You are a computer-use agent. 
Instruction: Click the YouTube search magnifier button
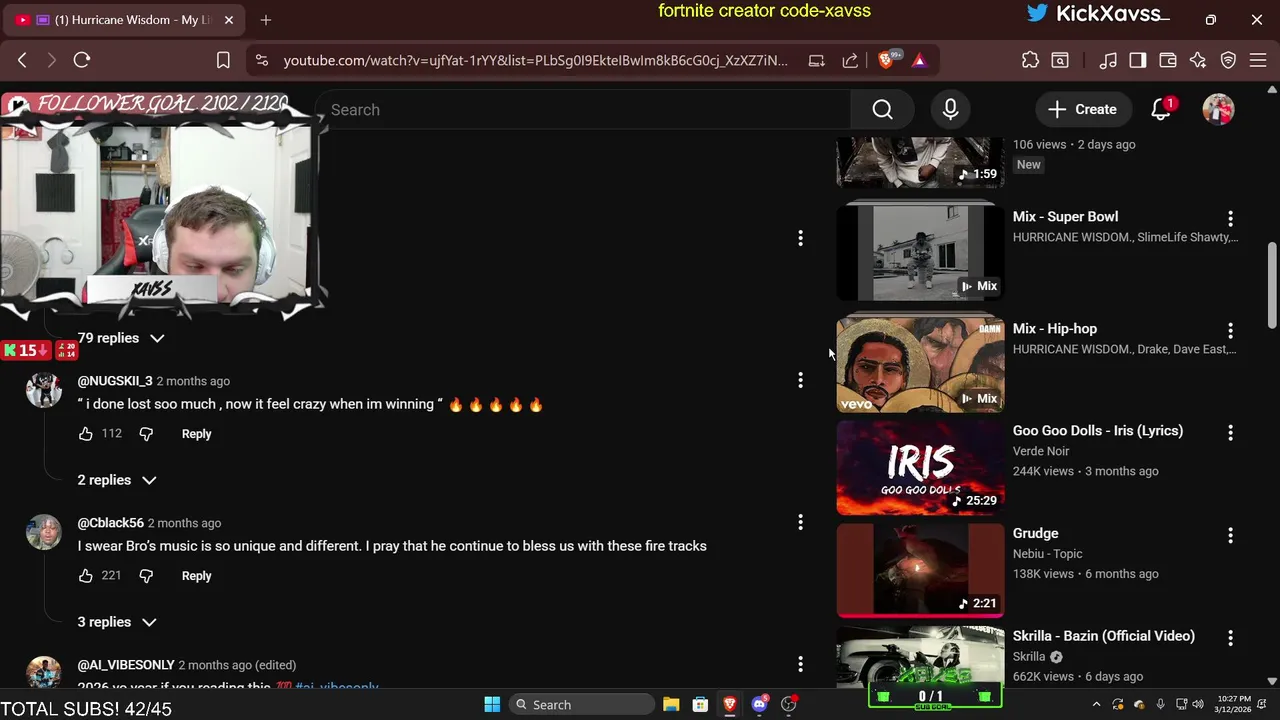pyautogui.click(x=882, y=109)
